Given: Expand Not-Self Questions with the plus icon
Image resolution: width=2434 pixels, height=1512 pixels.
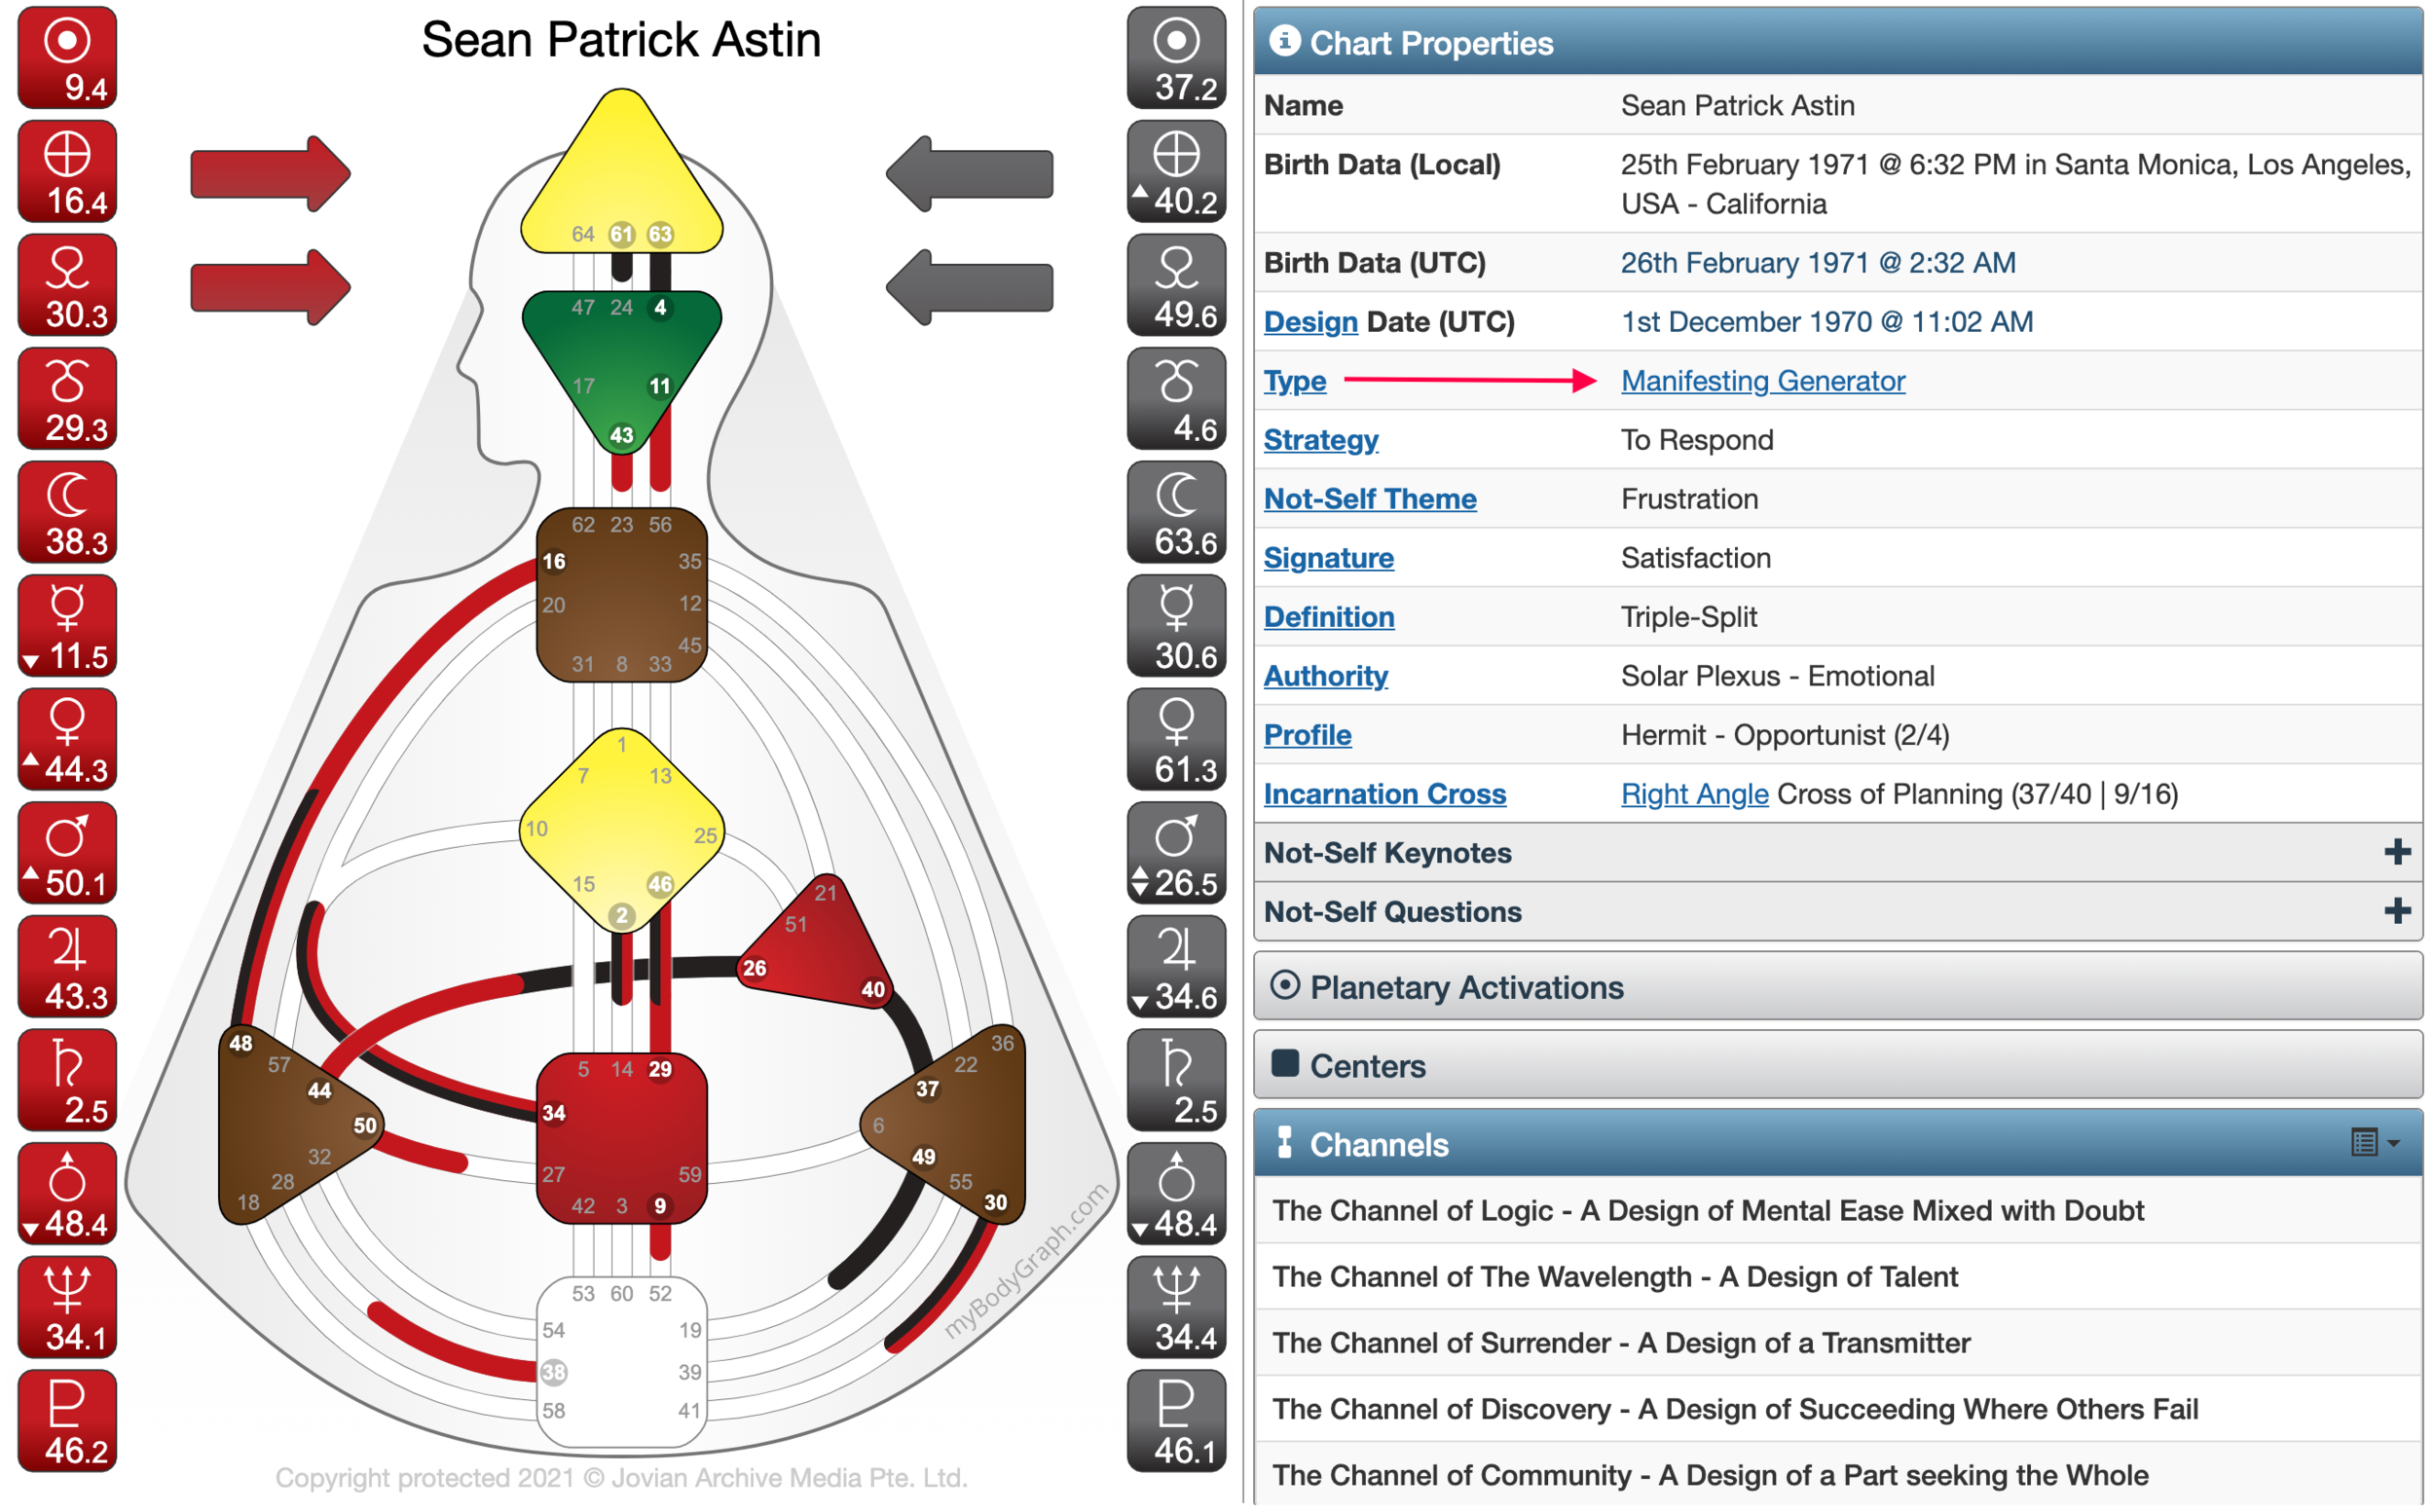Looking at the screenshot, I should point(2398,911).
